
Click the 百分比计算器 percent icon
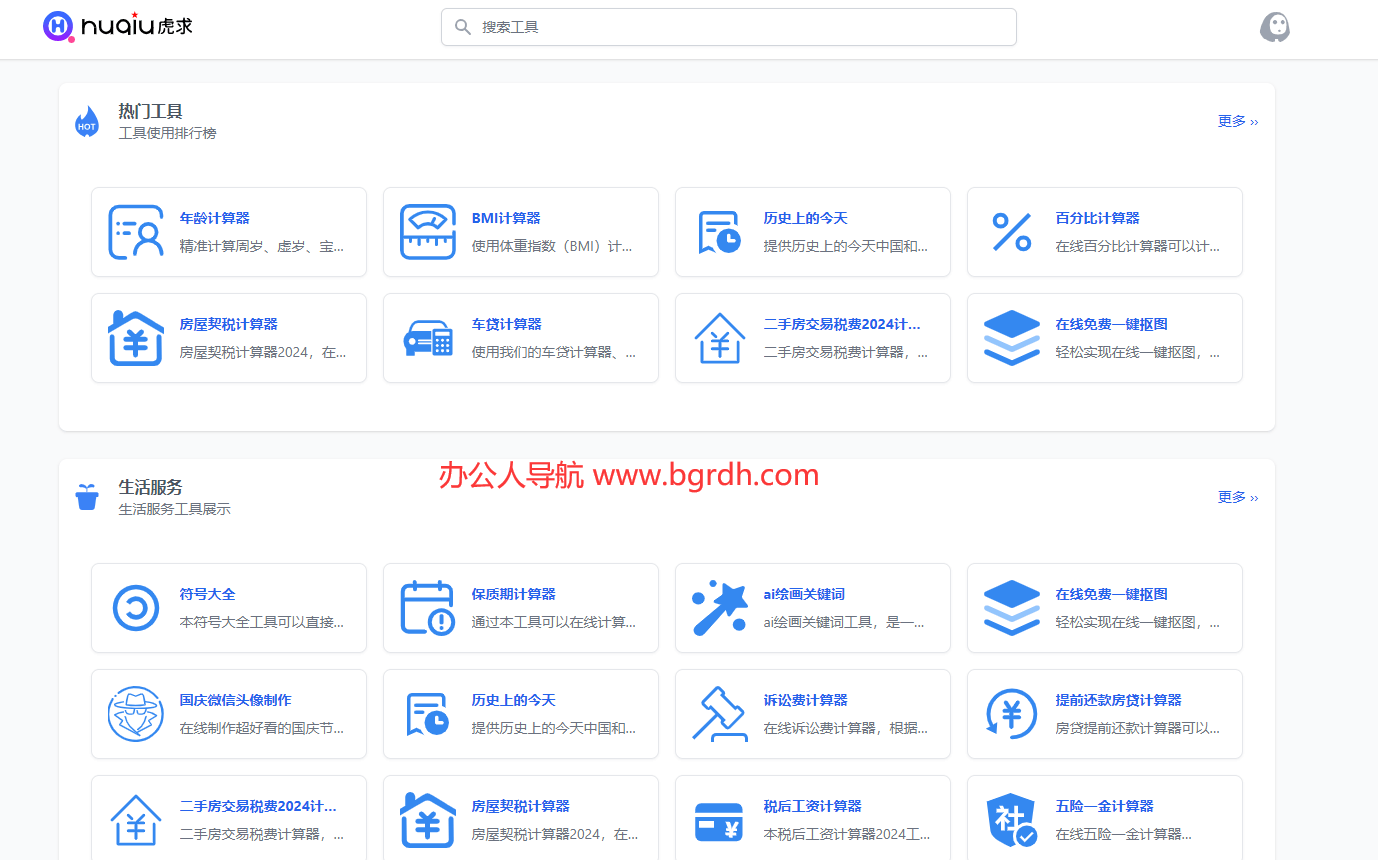click(1012, 231)
